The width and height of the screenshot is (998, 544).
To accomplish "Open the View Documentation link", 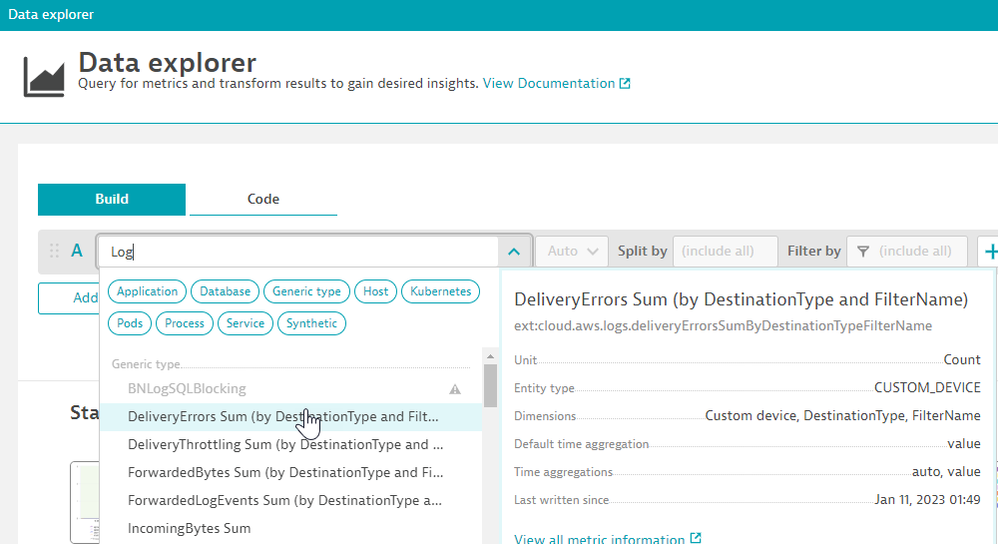I will [x=548, y=84].
